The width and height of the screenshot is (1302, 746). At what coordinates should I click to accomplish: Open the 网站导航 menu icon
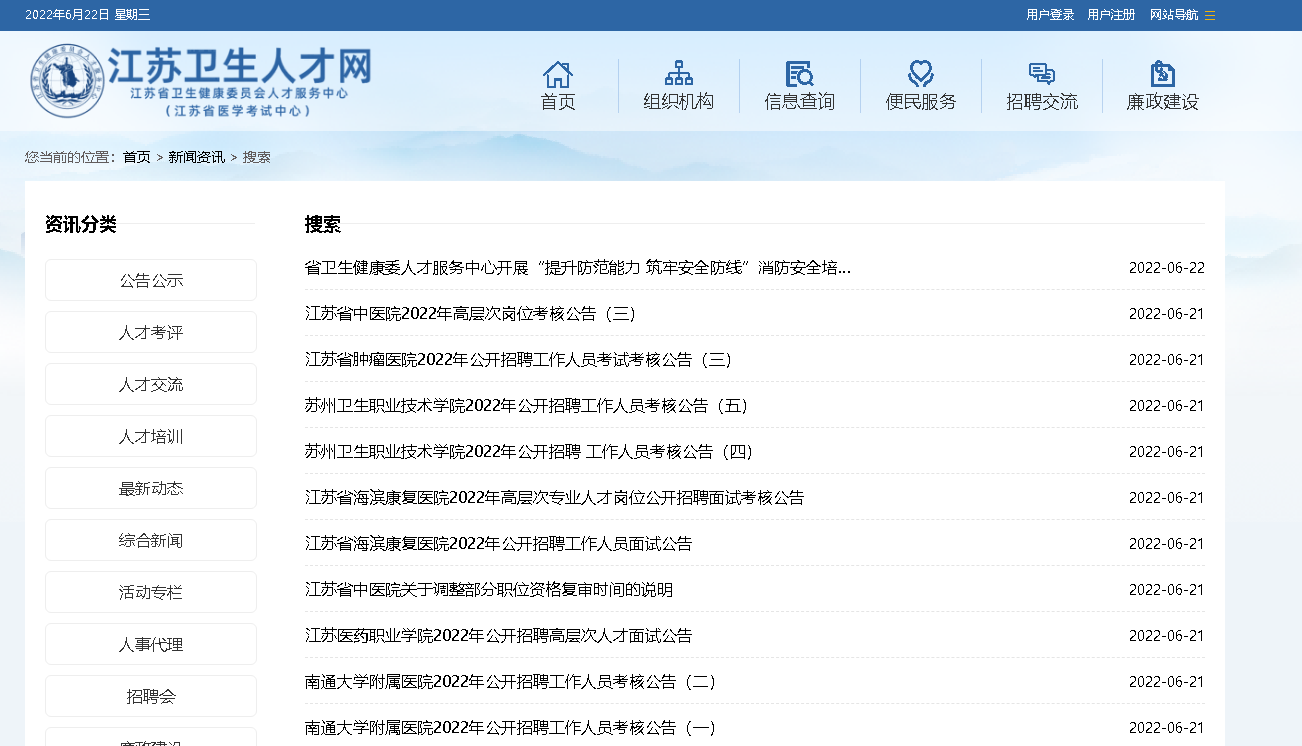pyautogui.click(x=1210, y=15)
